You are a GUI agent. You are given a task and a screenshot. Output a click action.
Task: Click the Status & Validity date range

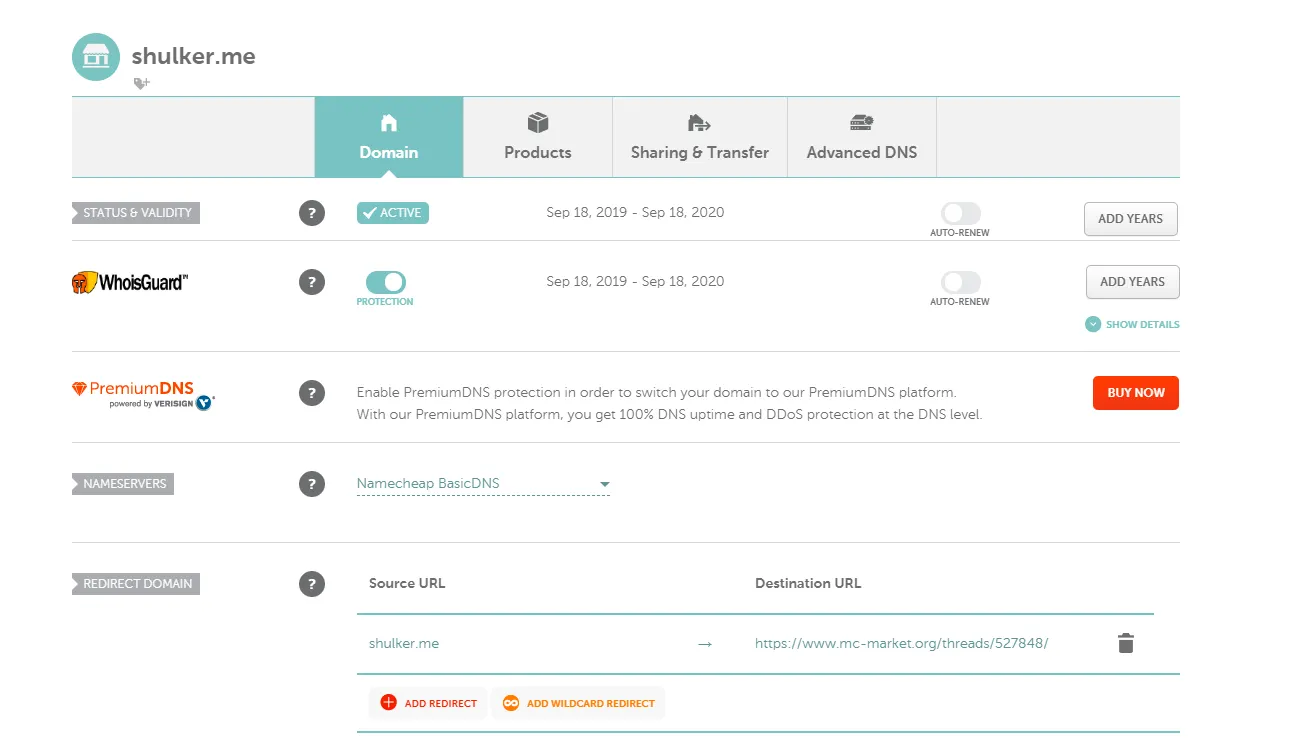pos(635,212)
